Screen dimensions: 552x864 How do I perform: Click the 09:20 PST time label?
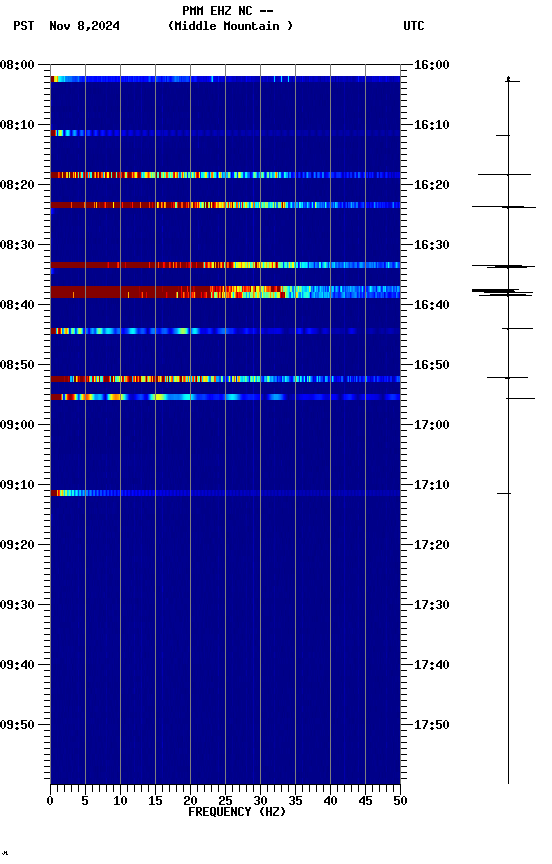tap(17, 545)
